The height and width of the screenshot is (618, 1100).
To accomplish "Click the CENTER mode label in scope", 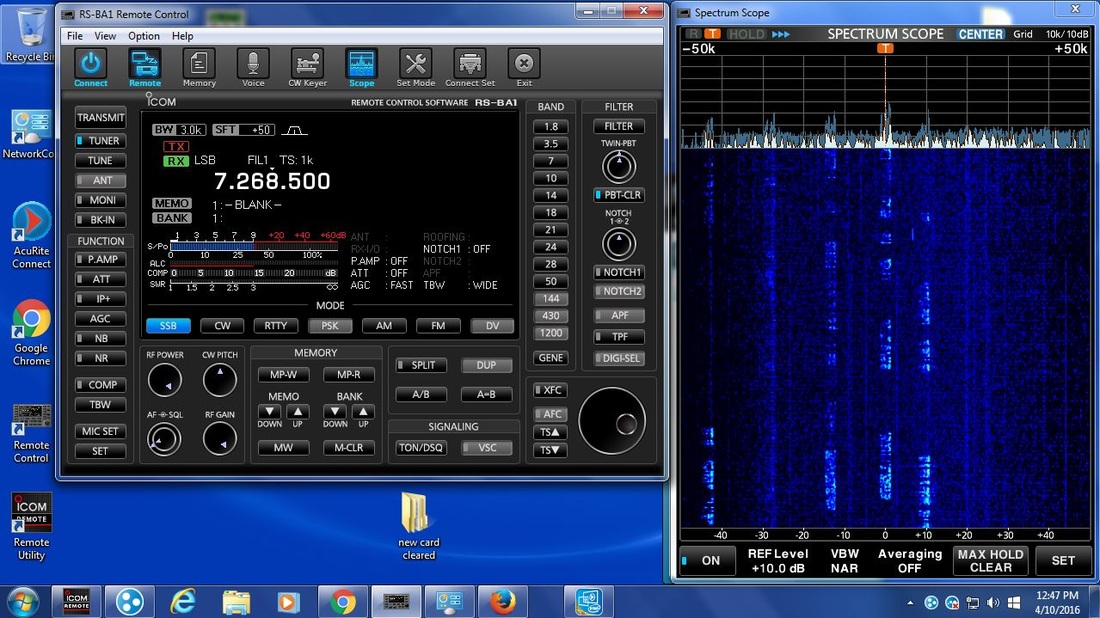I will (981, 34).
